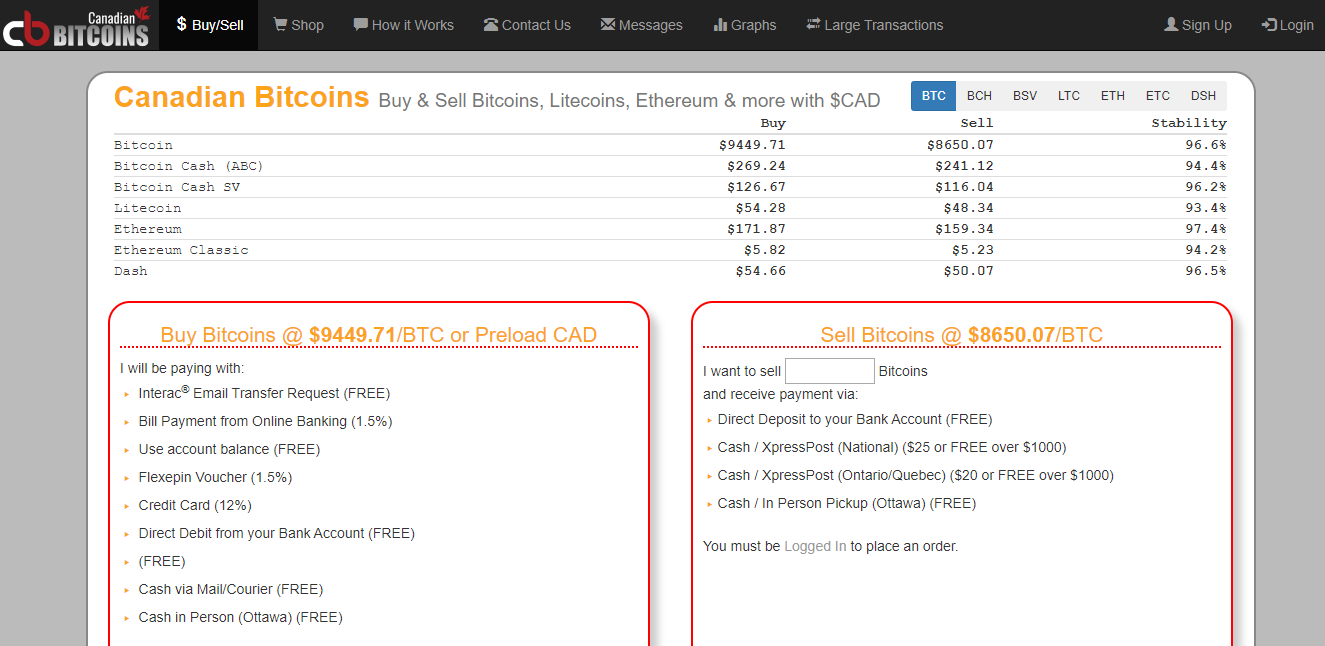Click the Bitcoin row name
1325x646 pixels.
click(143, 145)
